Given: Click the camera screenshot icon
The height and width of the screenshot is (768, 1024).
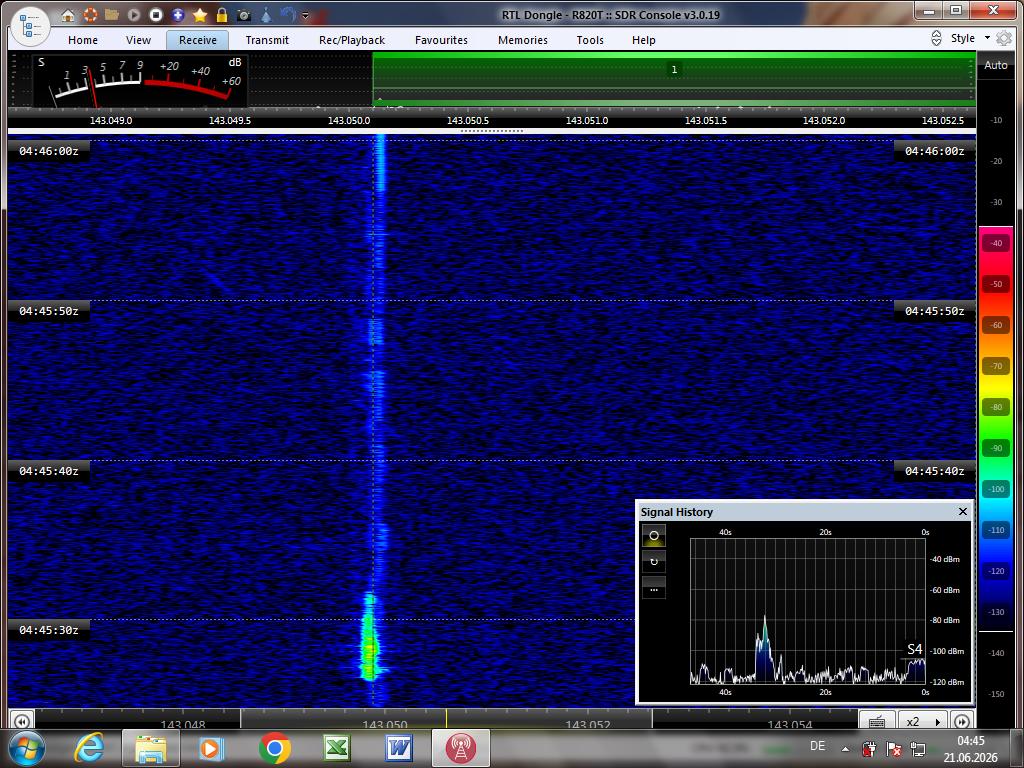Looking at the screenshot, I should [x=244, y=14].
